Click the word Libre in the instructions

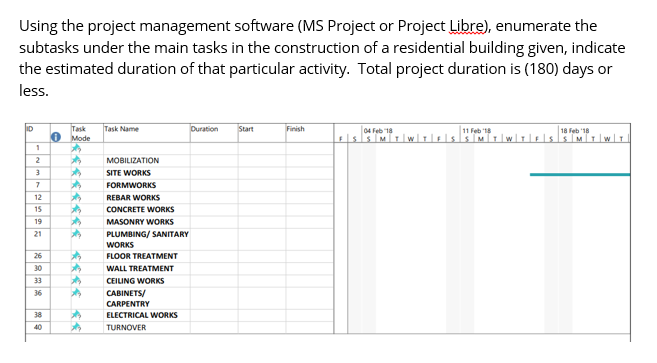coord(467,26)
